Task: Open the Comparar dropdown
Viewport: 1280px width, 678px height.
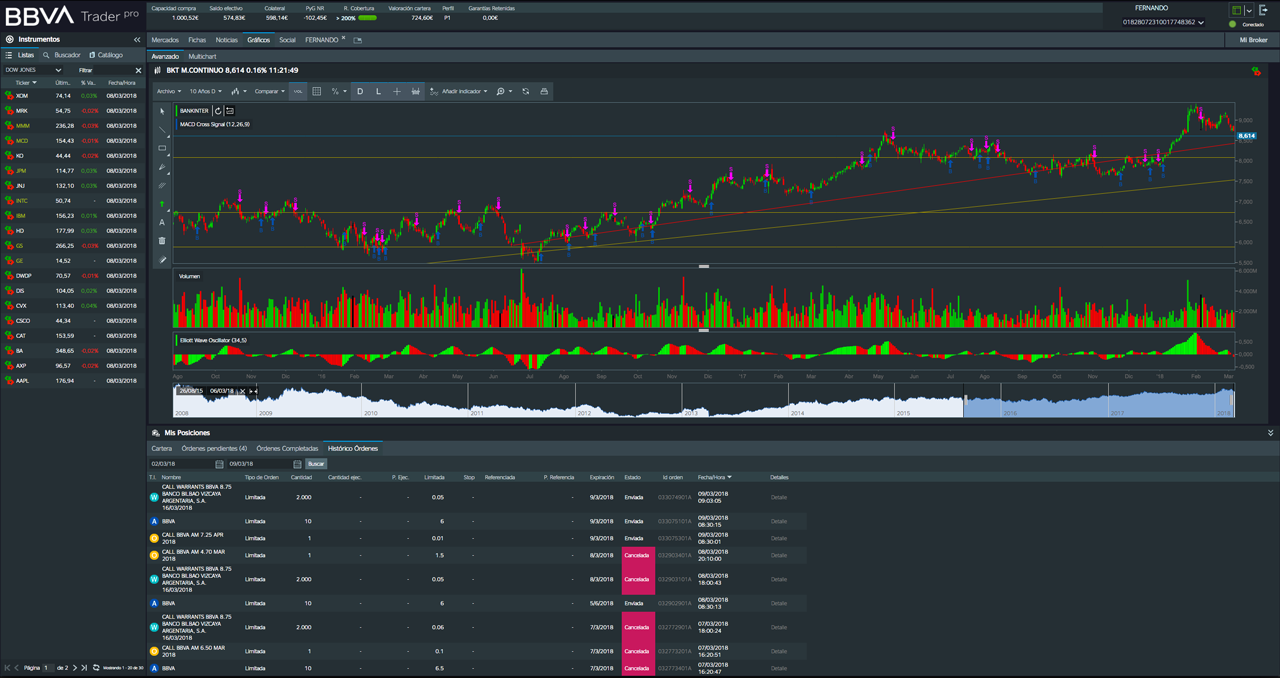Action: tap(269, 91)
